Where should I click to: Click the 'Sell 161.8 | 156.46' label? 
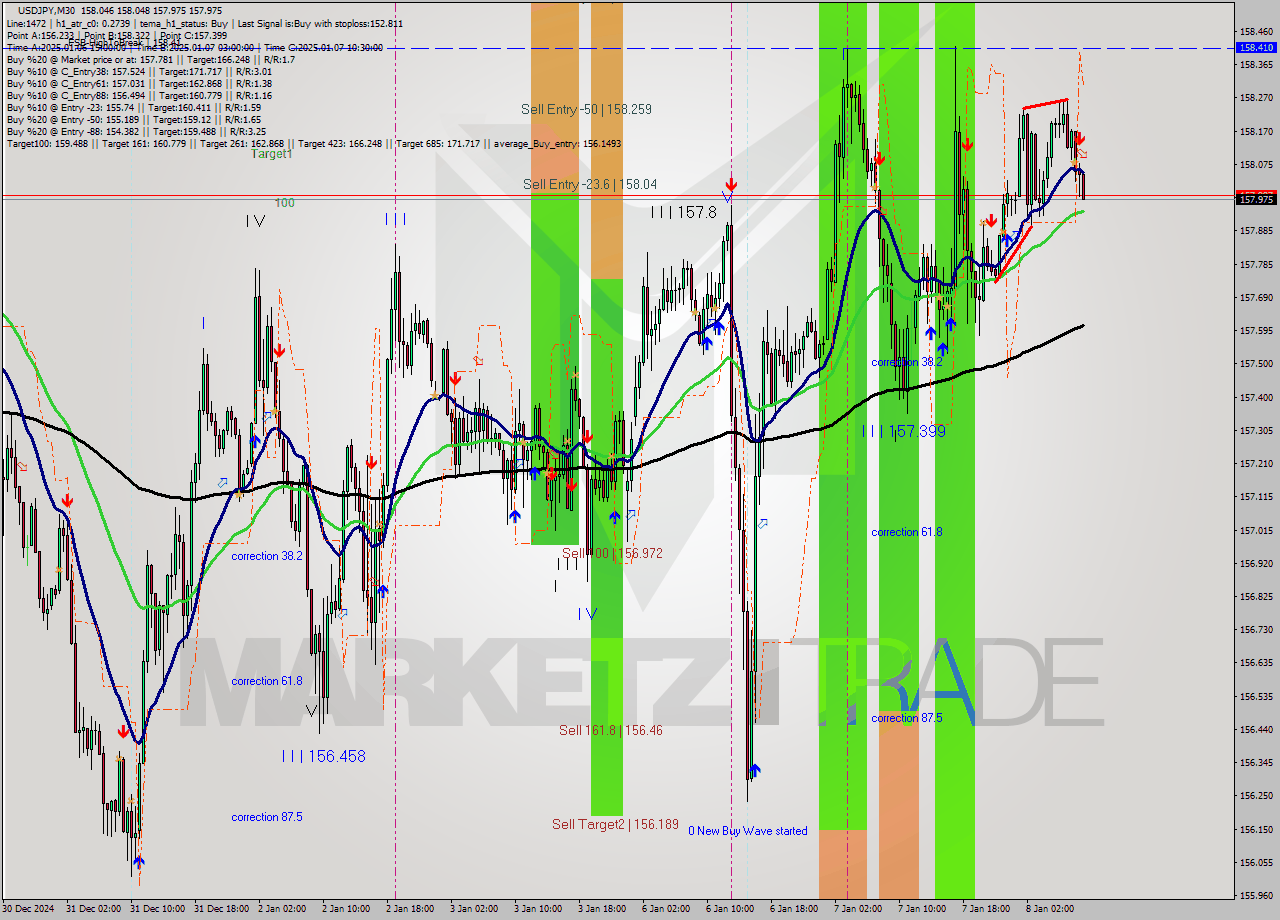610,731
